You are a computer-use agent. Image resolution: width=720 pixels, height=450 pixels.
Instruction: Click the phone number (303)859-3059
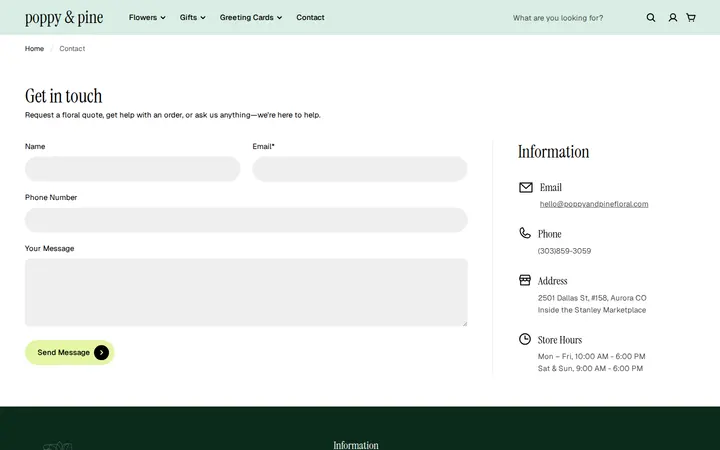coord(564,251)
